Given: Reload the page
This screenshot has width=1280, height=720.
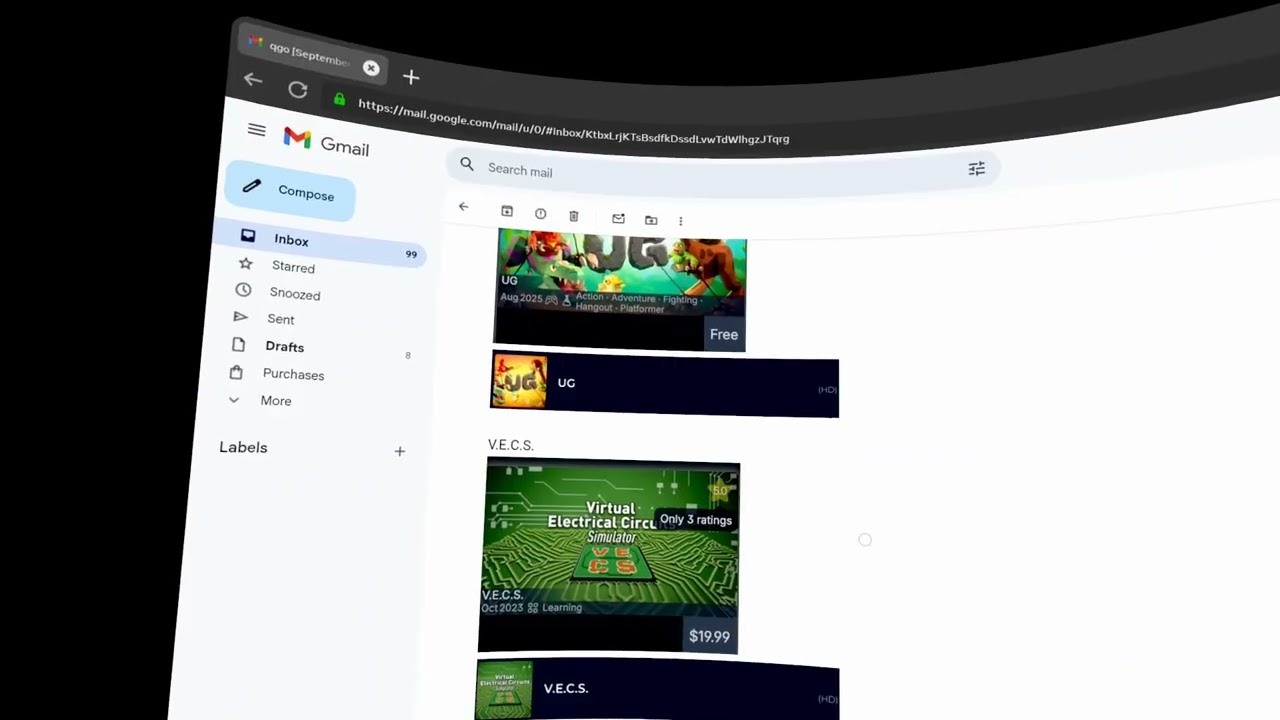Looking at the screenshot, I should click(x=297, y=90).
